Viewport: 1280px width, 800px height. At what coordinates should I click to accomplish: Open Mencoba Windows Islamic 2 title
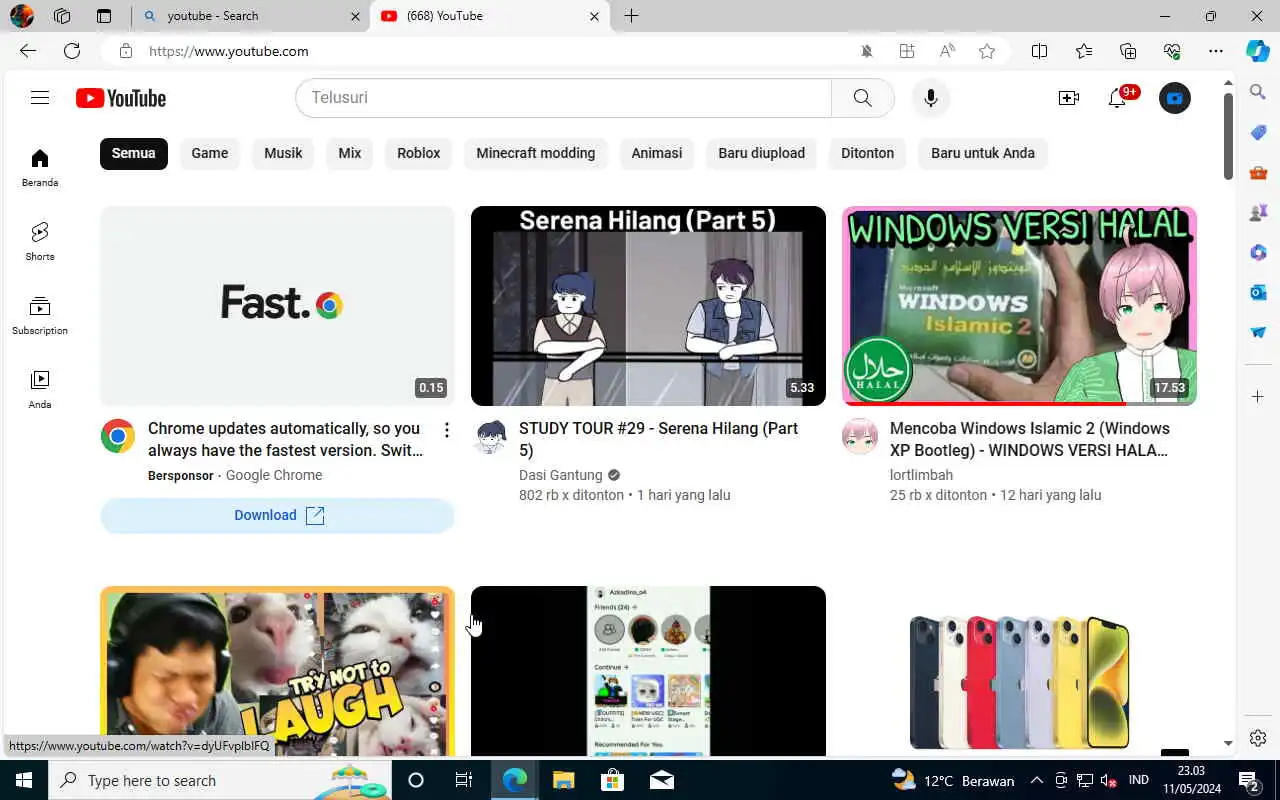click(x=1030, y=439)
